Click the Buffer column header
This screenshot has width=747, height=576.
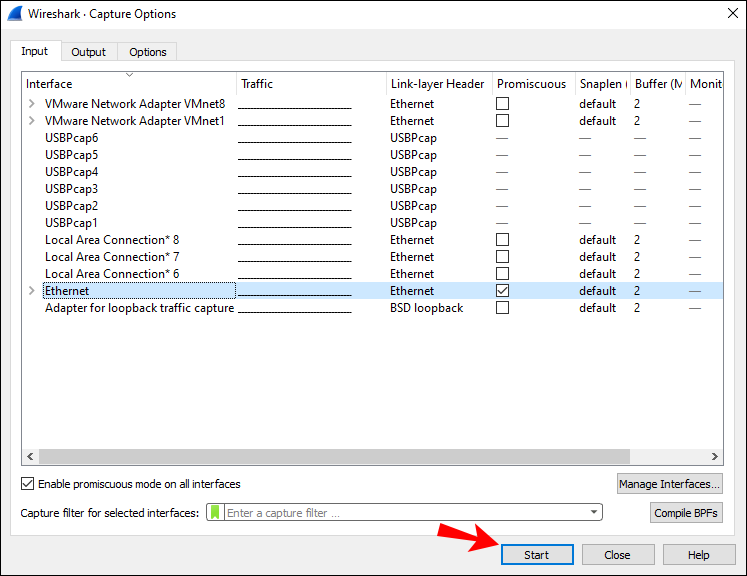658,84
